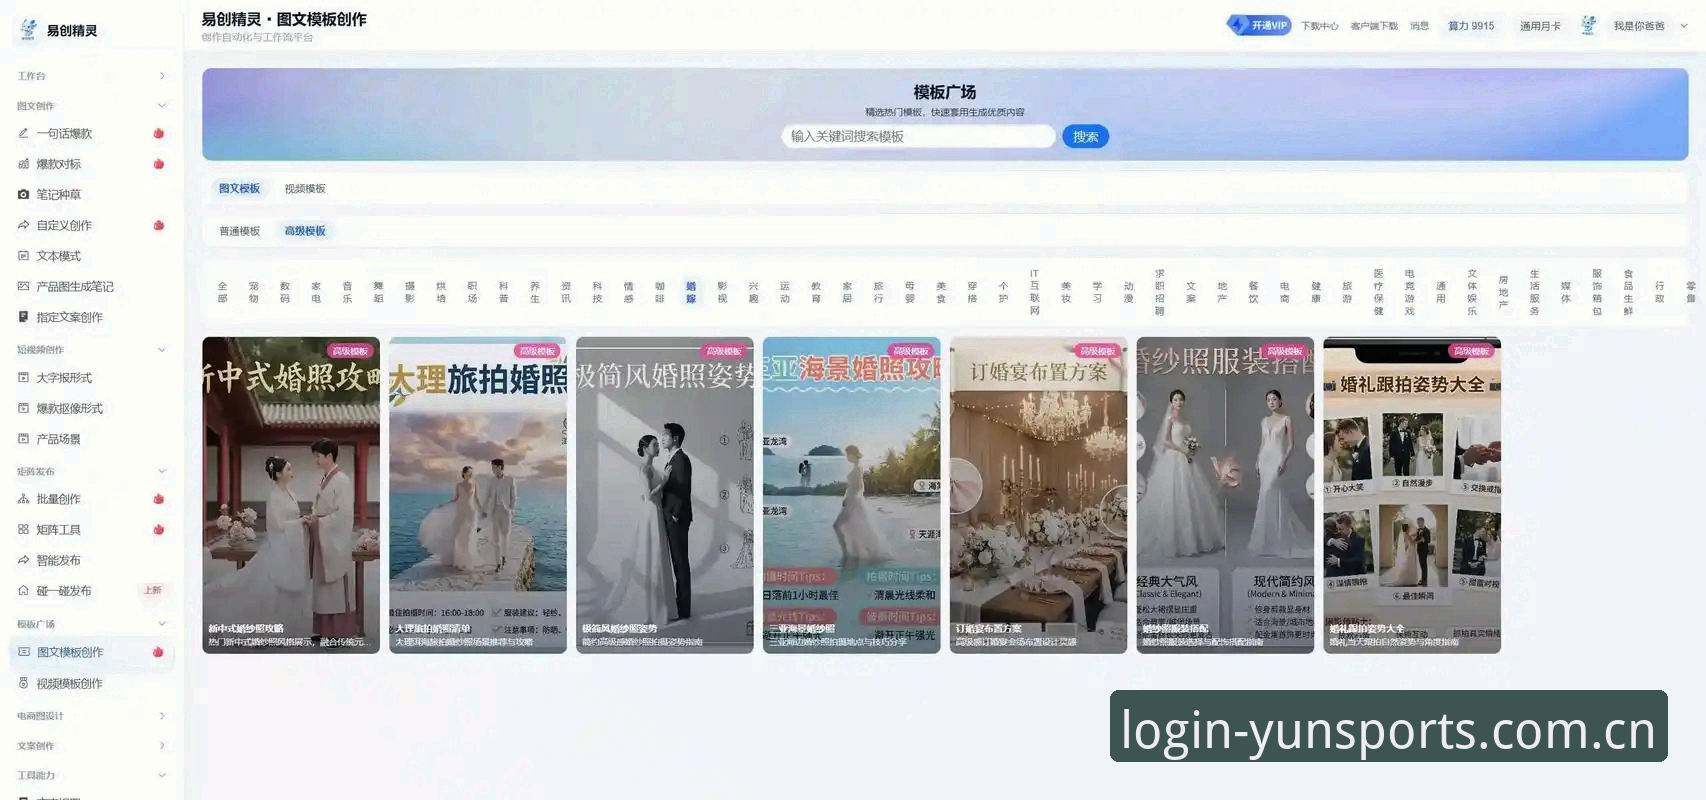Open the 爆款对标 chart icon item
The width and height of the screenshot is (1706, 800).
click(x=23, y=164)
